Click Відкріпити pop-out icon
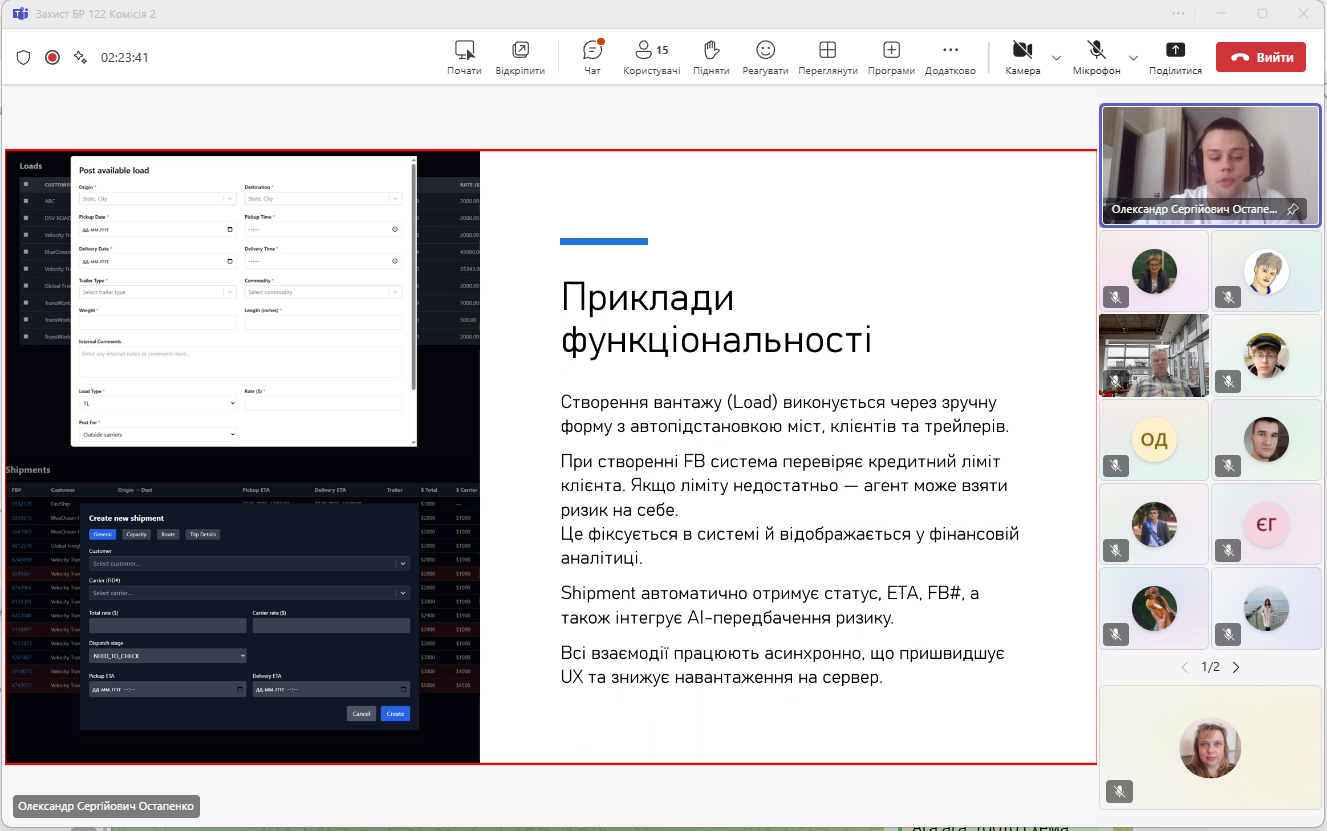The height and width of the screenshot is (831, 1327). click(x=520, y=56)
